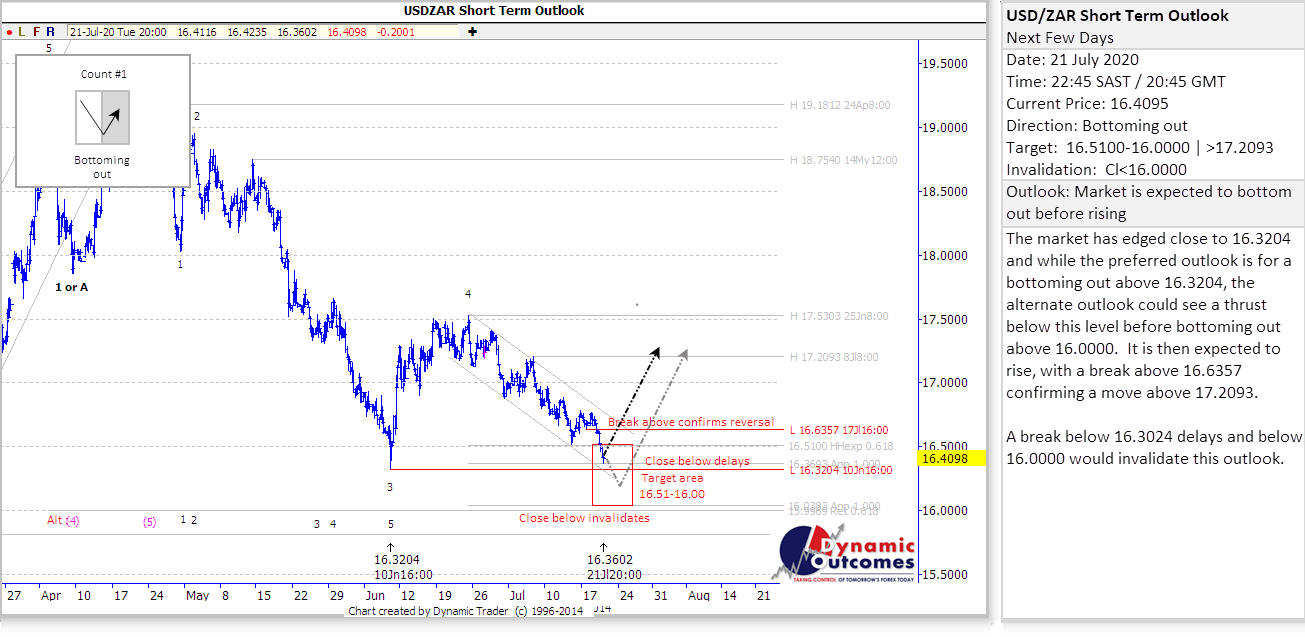Click the 17.0000 price axis label

pyautogui.click(x=945, y=383)
